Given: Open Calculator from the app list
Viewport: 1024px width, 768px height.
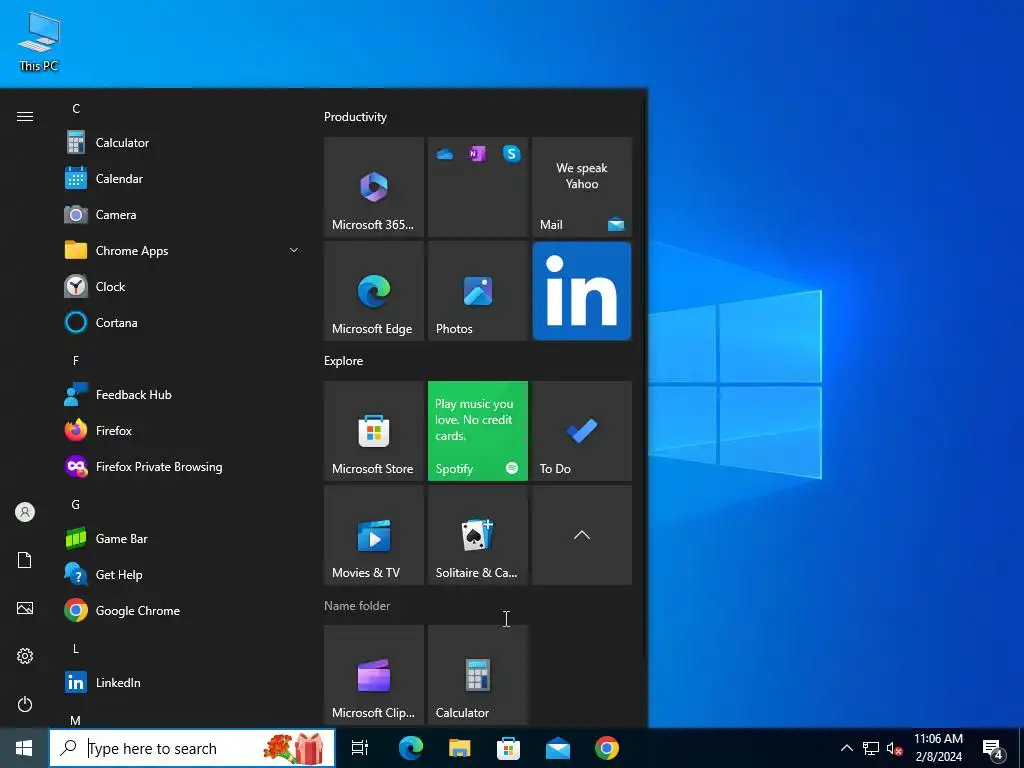Looking at the screenshot, I should [x=183, y=142].
